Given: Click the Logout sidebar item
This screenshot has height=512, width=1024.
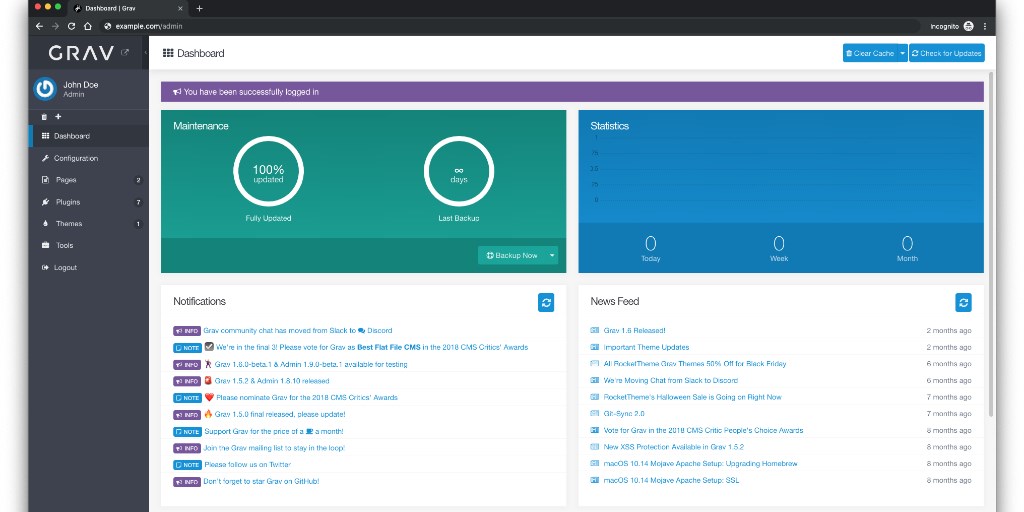Looking at the screenshot, I should (x=89, y=267).
